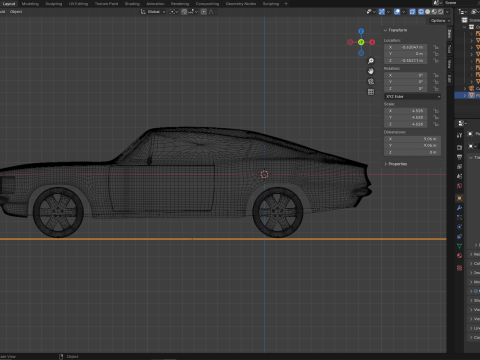Open the Physics properties tab icon
480x360 pixels.
(x=459, y=227)
